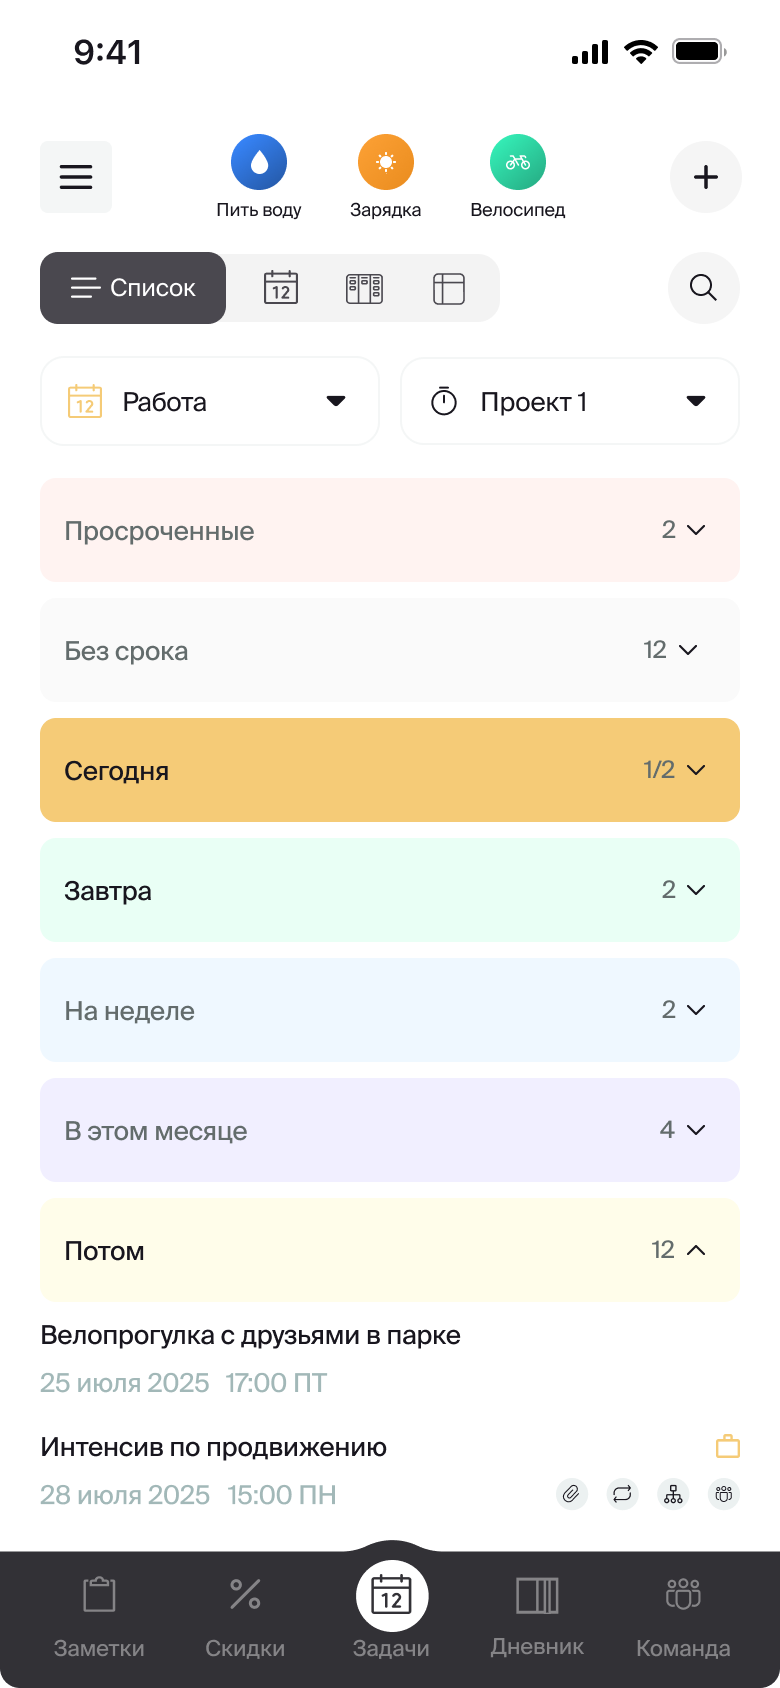
Task: Open search with magnifier icon
Action: 704,288
